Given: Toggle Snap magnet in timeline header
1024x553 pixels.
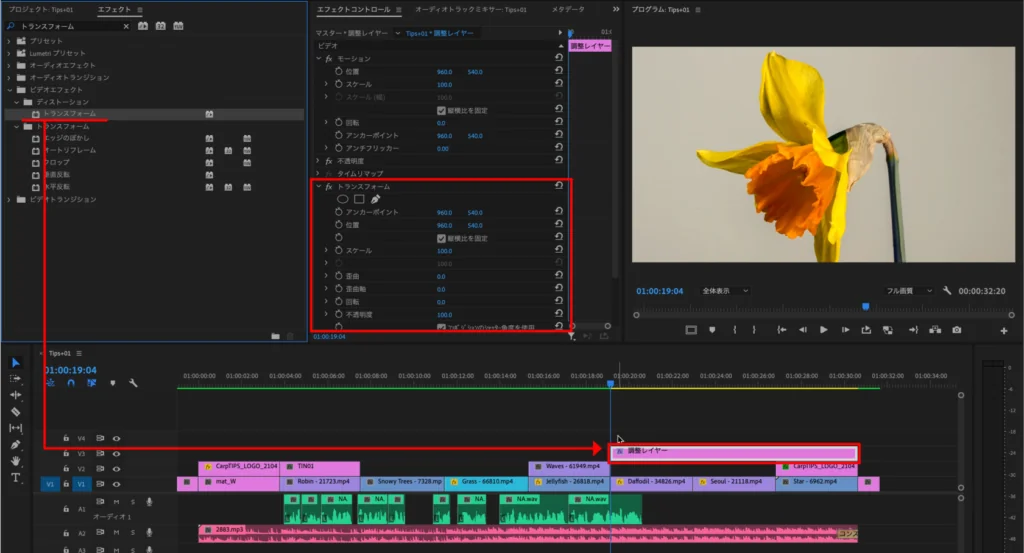Looking at the screenshot, I should 71,383.
